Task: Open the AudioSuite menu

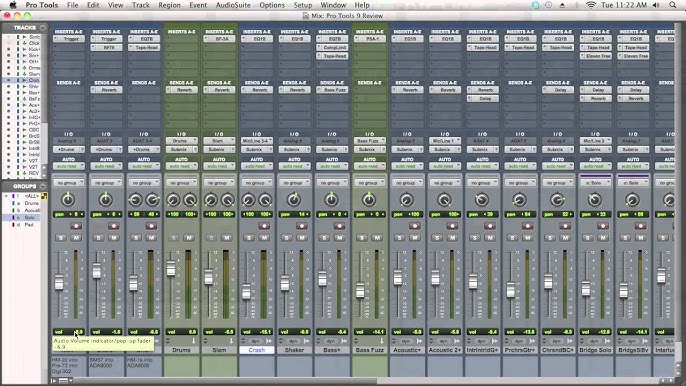Action: point(233,5)
